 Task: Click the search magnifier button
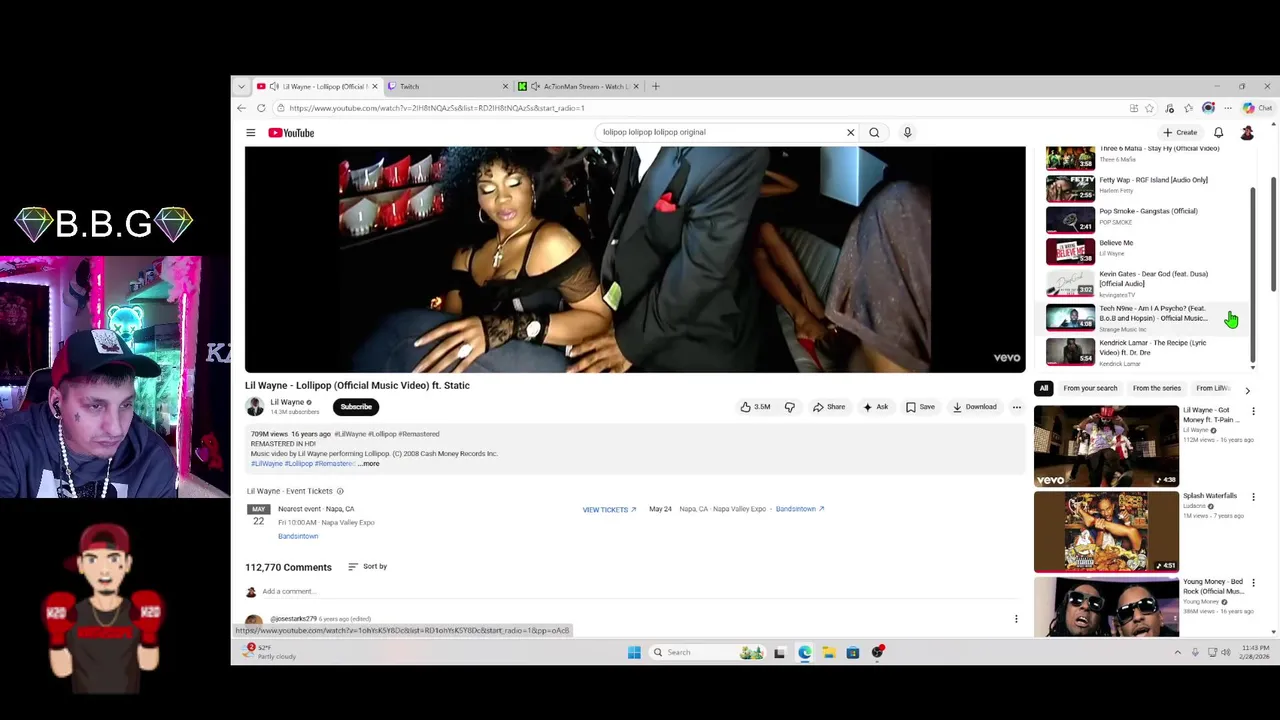click(874, 132)
